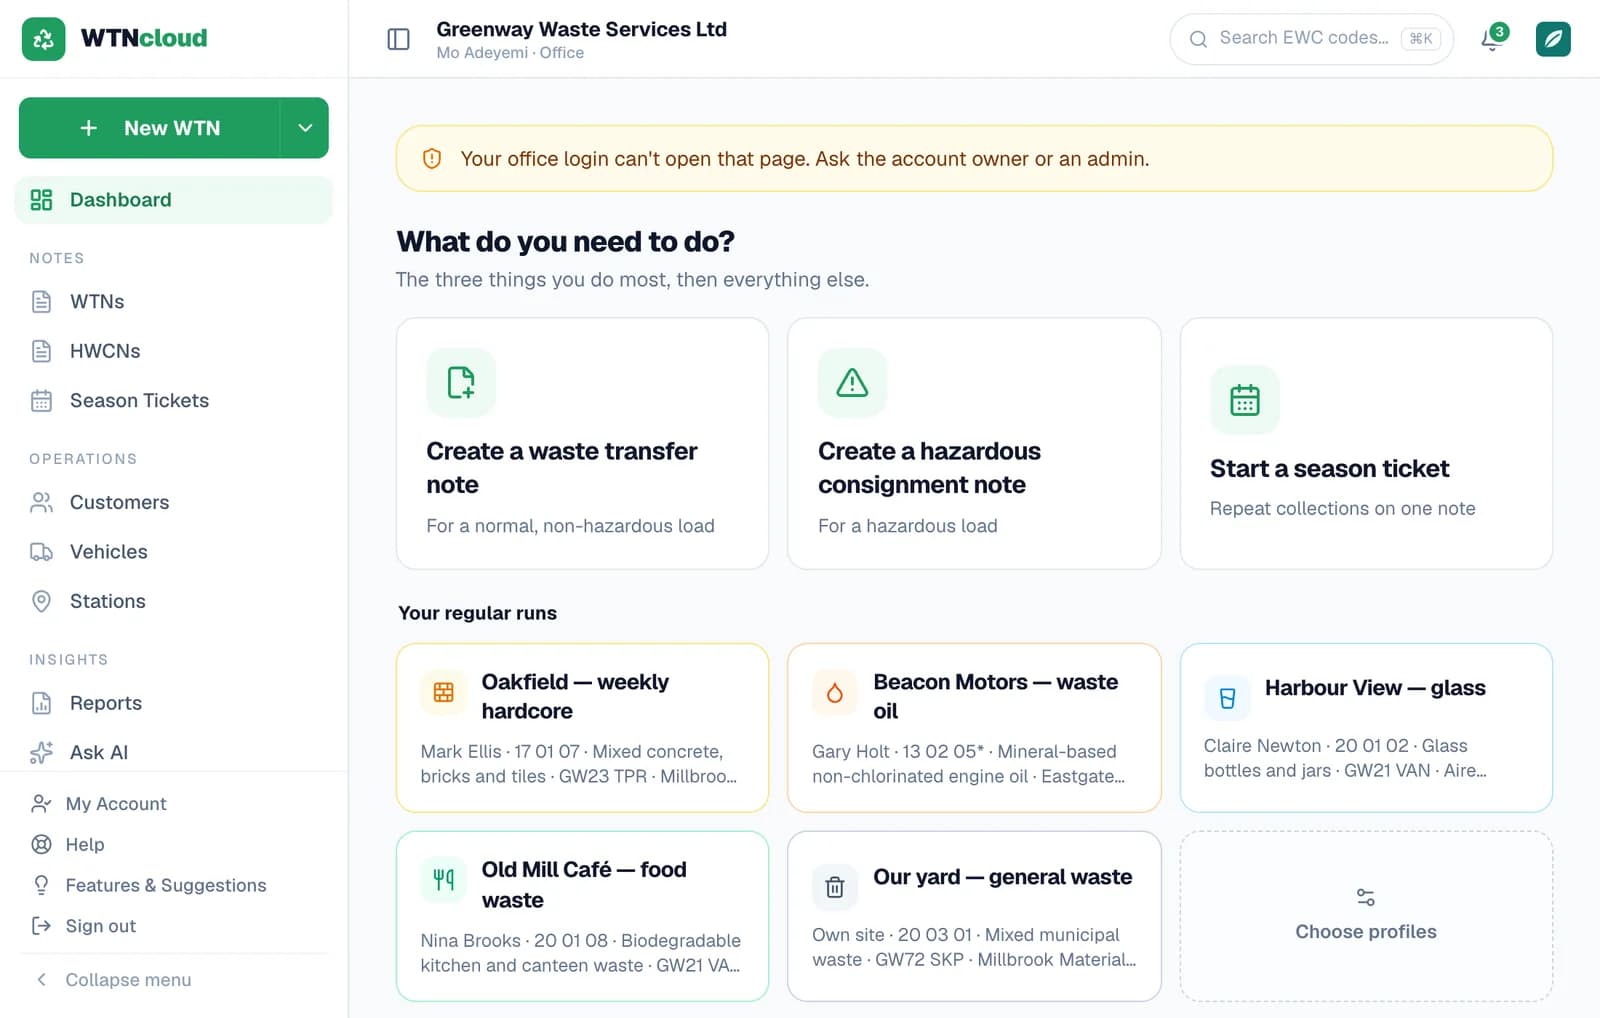Open Oakfield — weekly hardcore run
The height and width of the screenshot is (1018, 1600).
583,728
